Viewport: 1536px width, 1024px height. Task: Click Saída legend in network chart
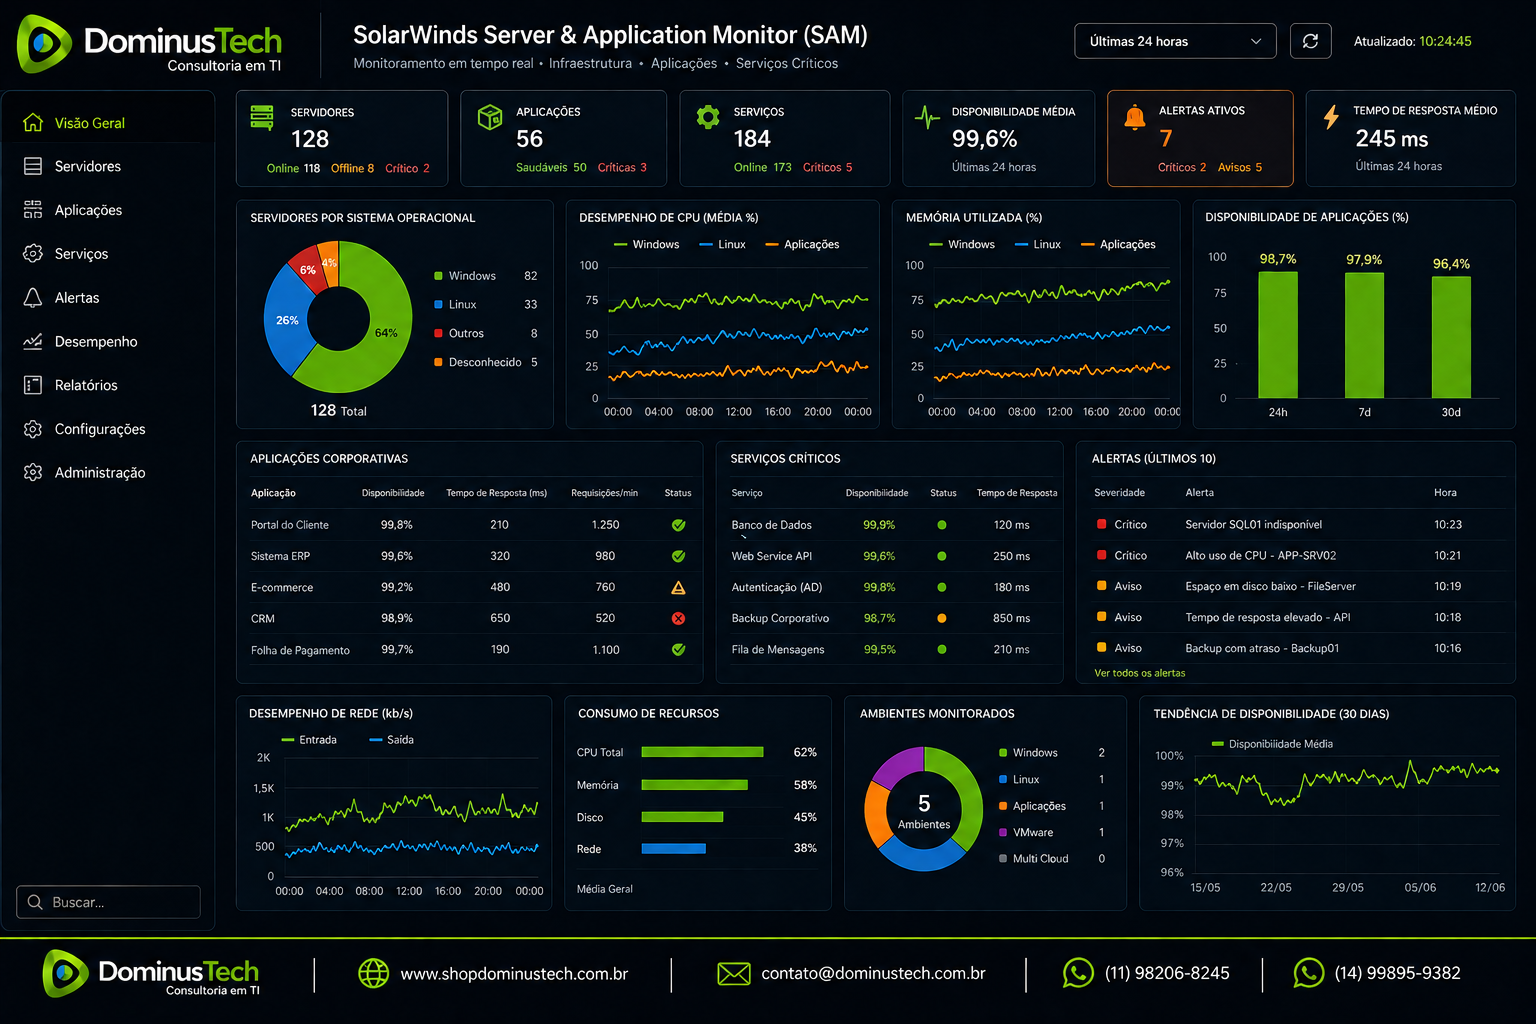[x=392, y=740]
